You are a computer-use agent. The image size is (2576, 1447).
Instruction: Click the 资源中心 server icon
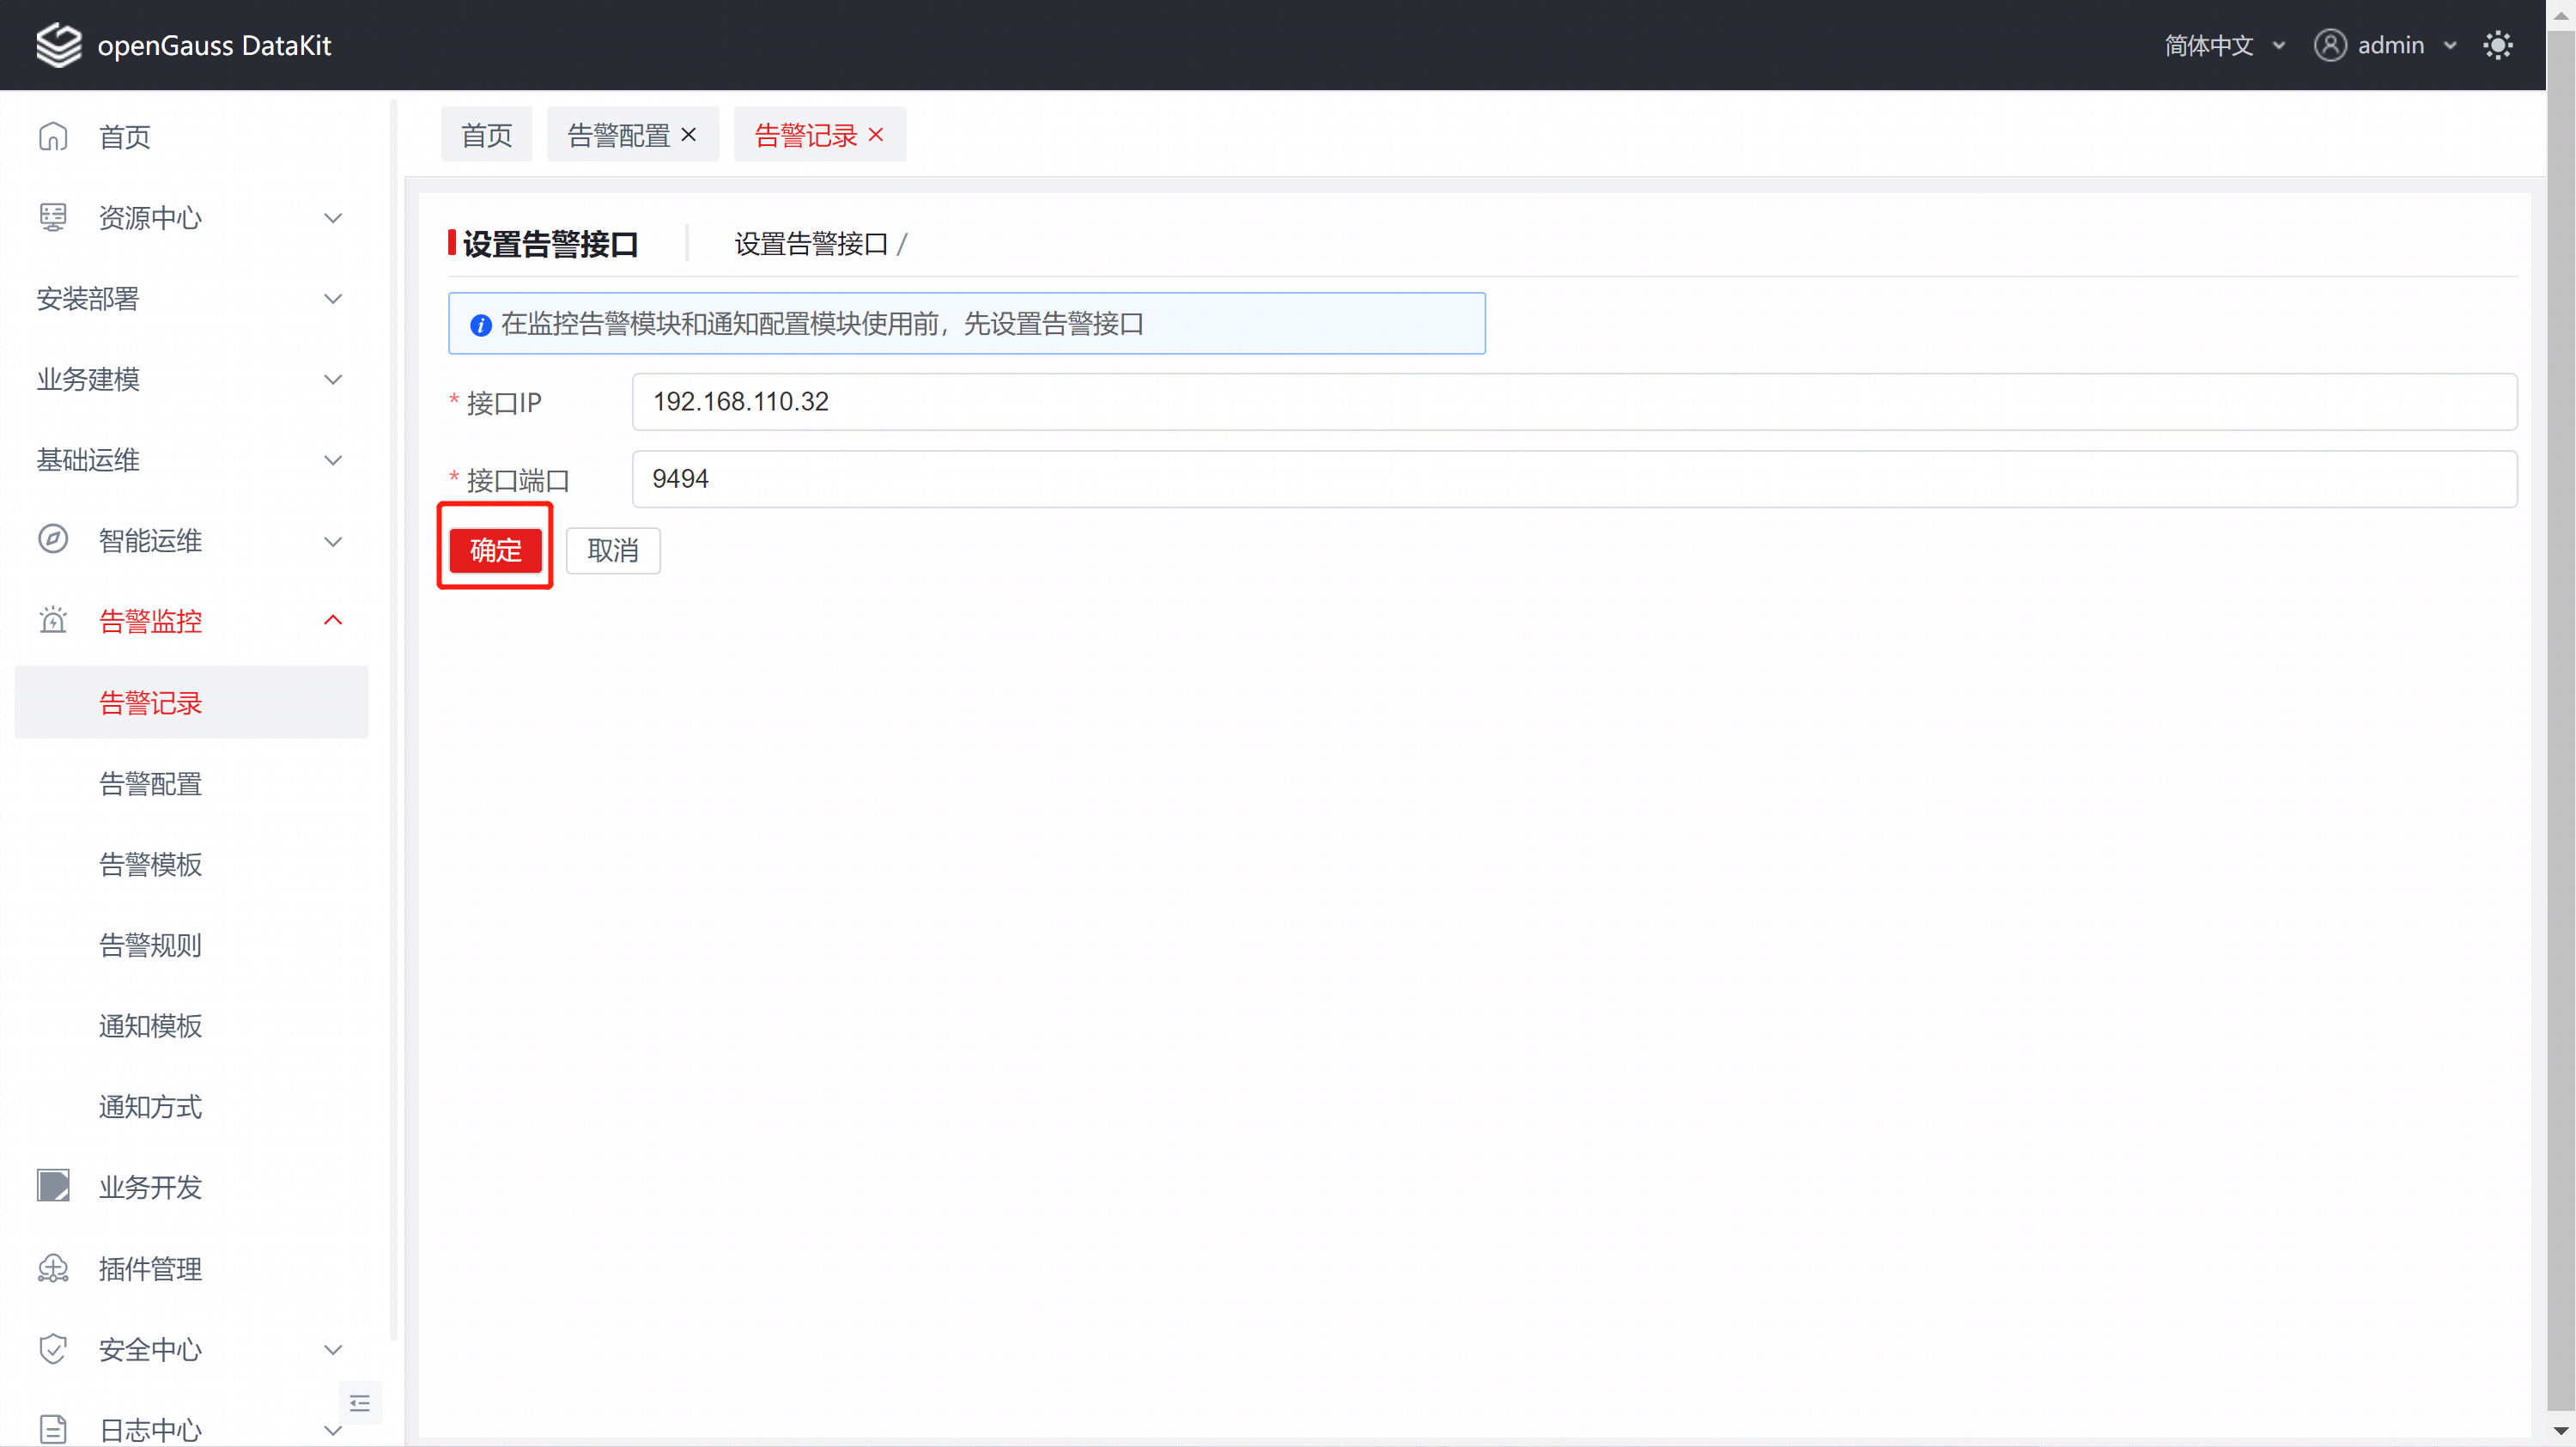coord(53,217)
